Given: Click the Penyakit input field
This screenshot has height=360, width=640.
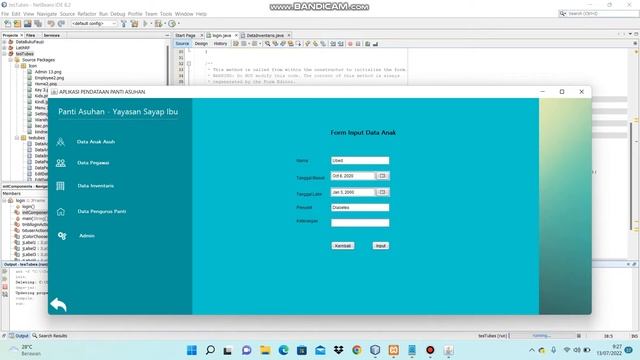Looking at the screenshot, I should [x=360, y=207].
